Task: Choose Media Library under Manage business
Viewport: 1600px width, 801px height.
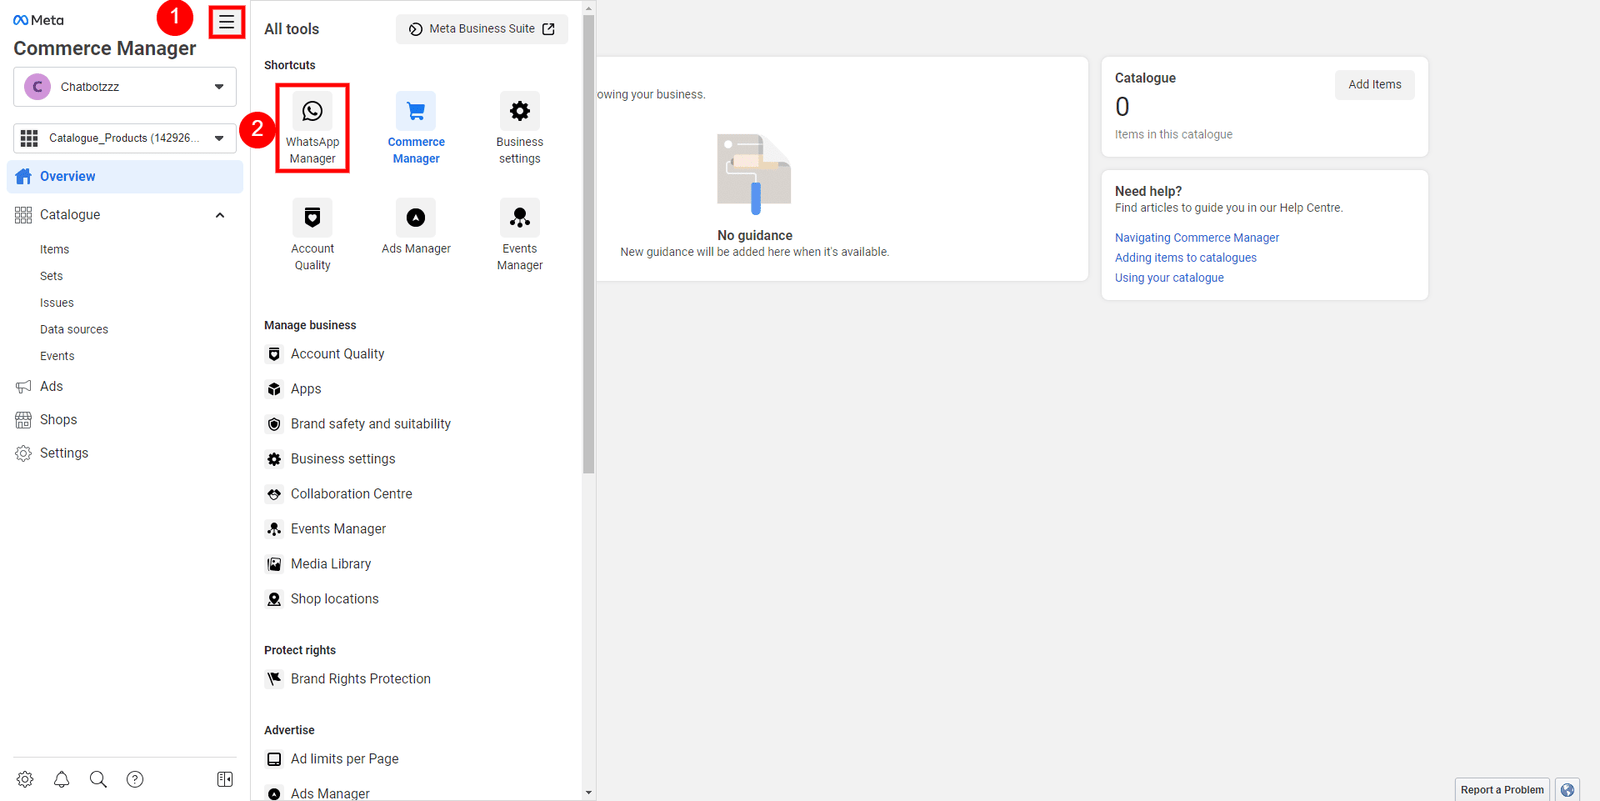Action: point(330,564)
